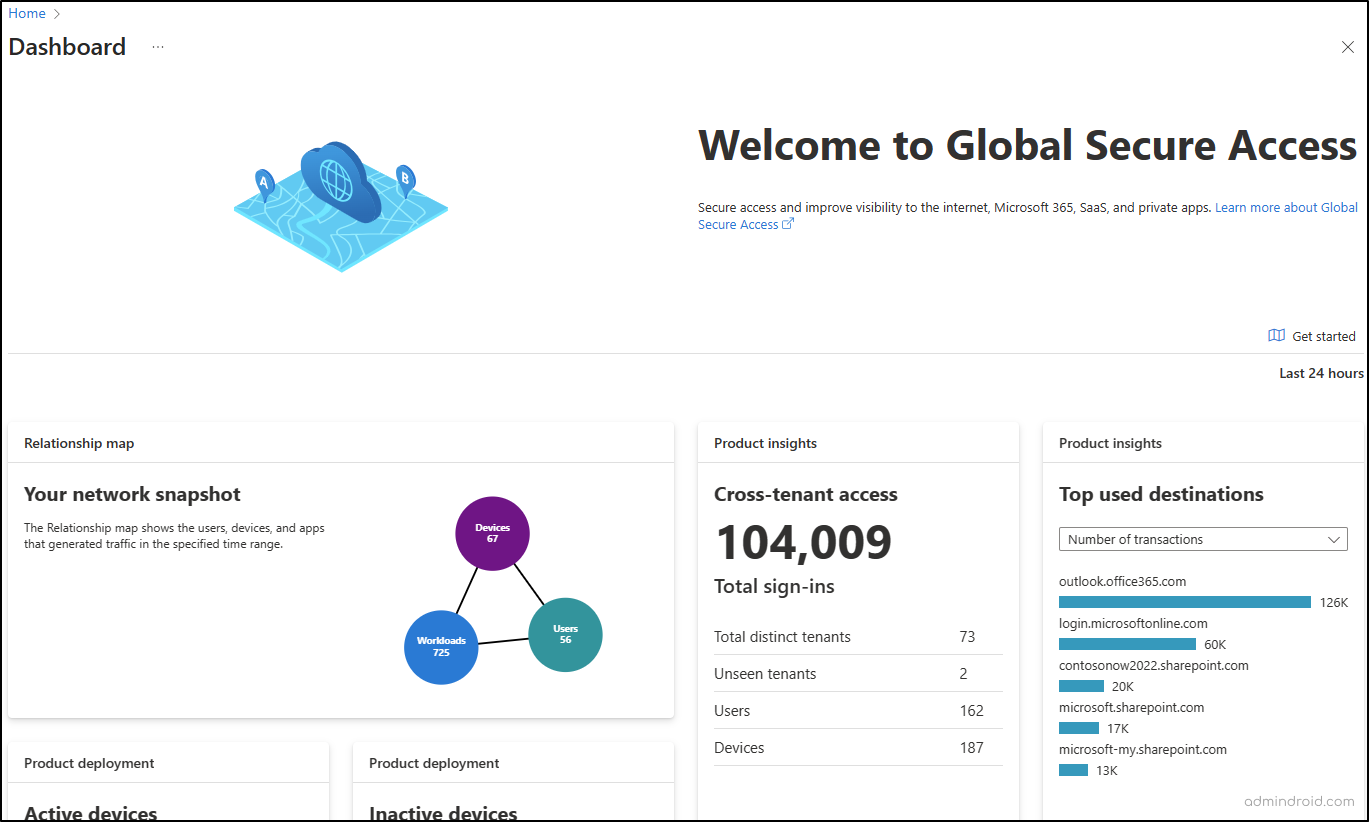
Task: Click the 104,009 total sign-ins value
Action: pos(803,542)
